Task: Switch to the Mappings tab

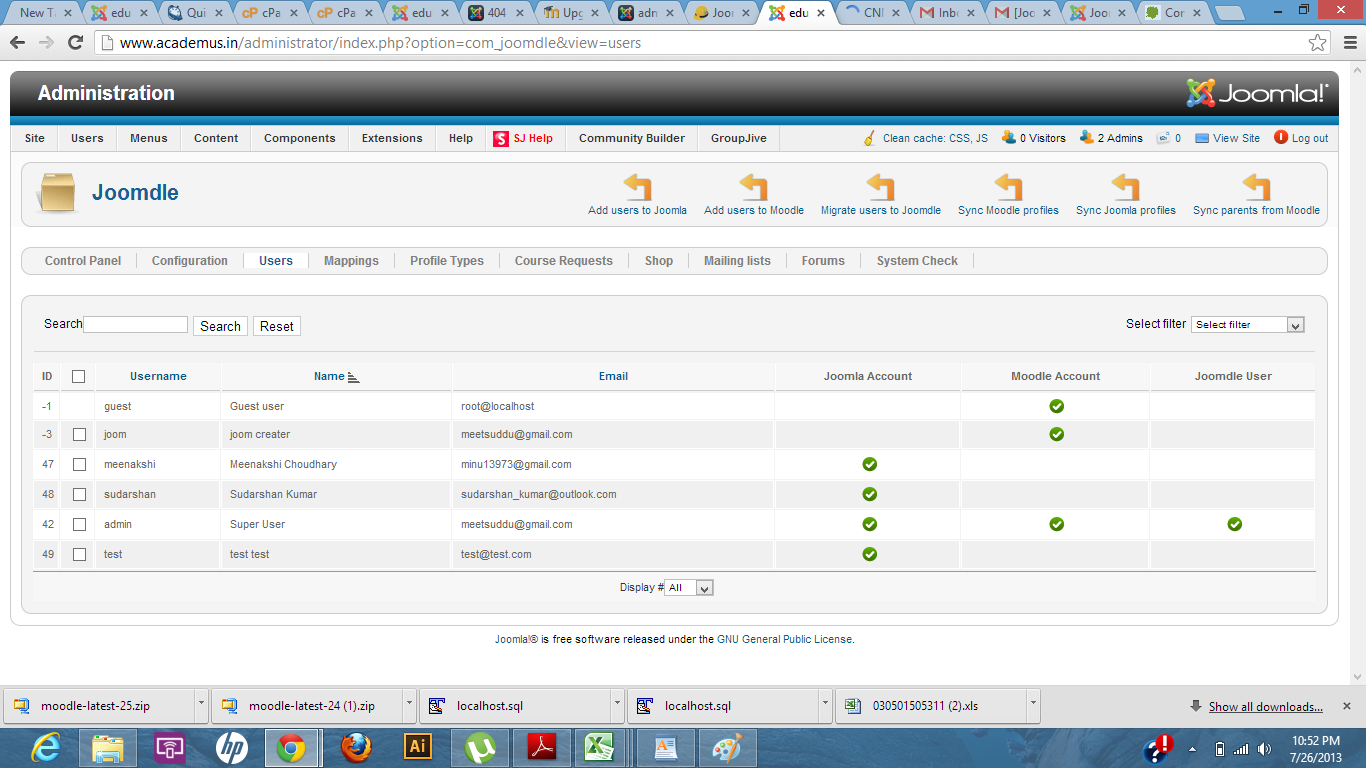Action: coord(351,261)
